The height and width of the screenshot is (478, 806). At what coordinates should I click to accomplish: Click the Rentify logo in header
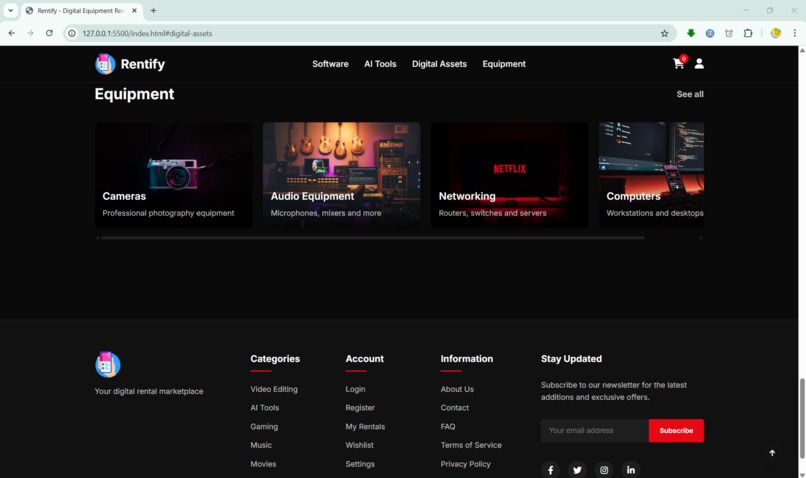pos(105,64)
